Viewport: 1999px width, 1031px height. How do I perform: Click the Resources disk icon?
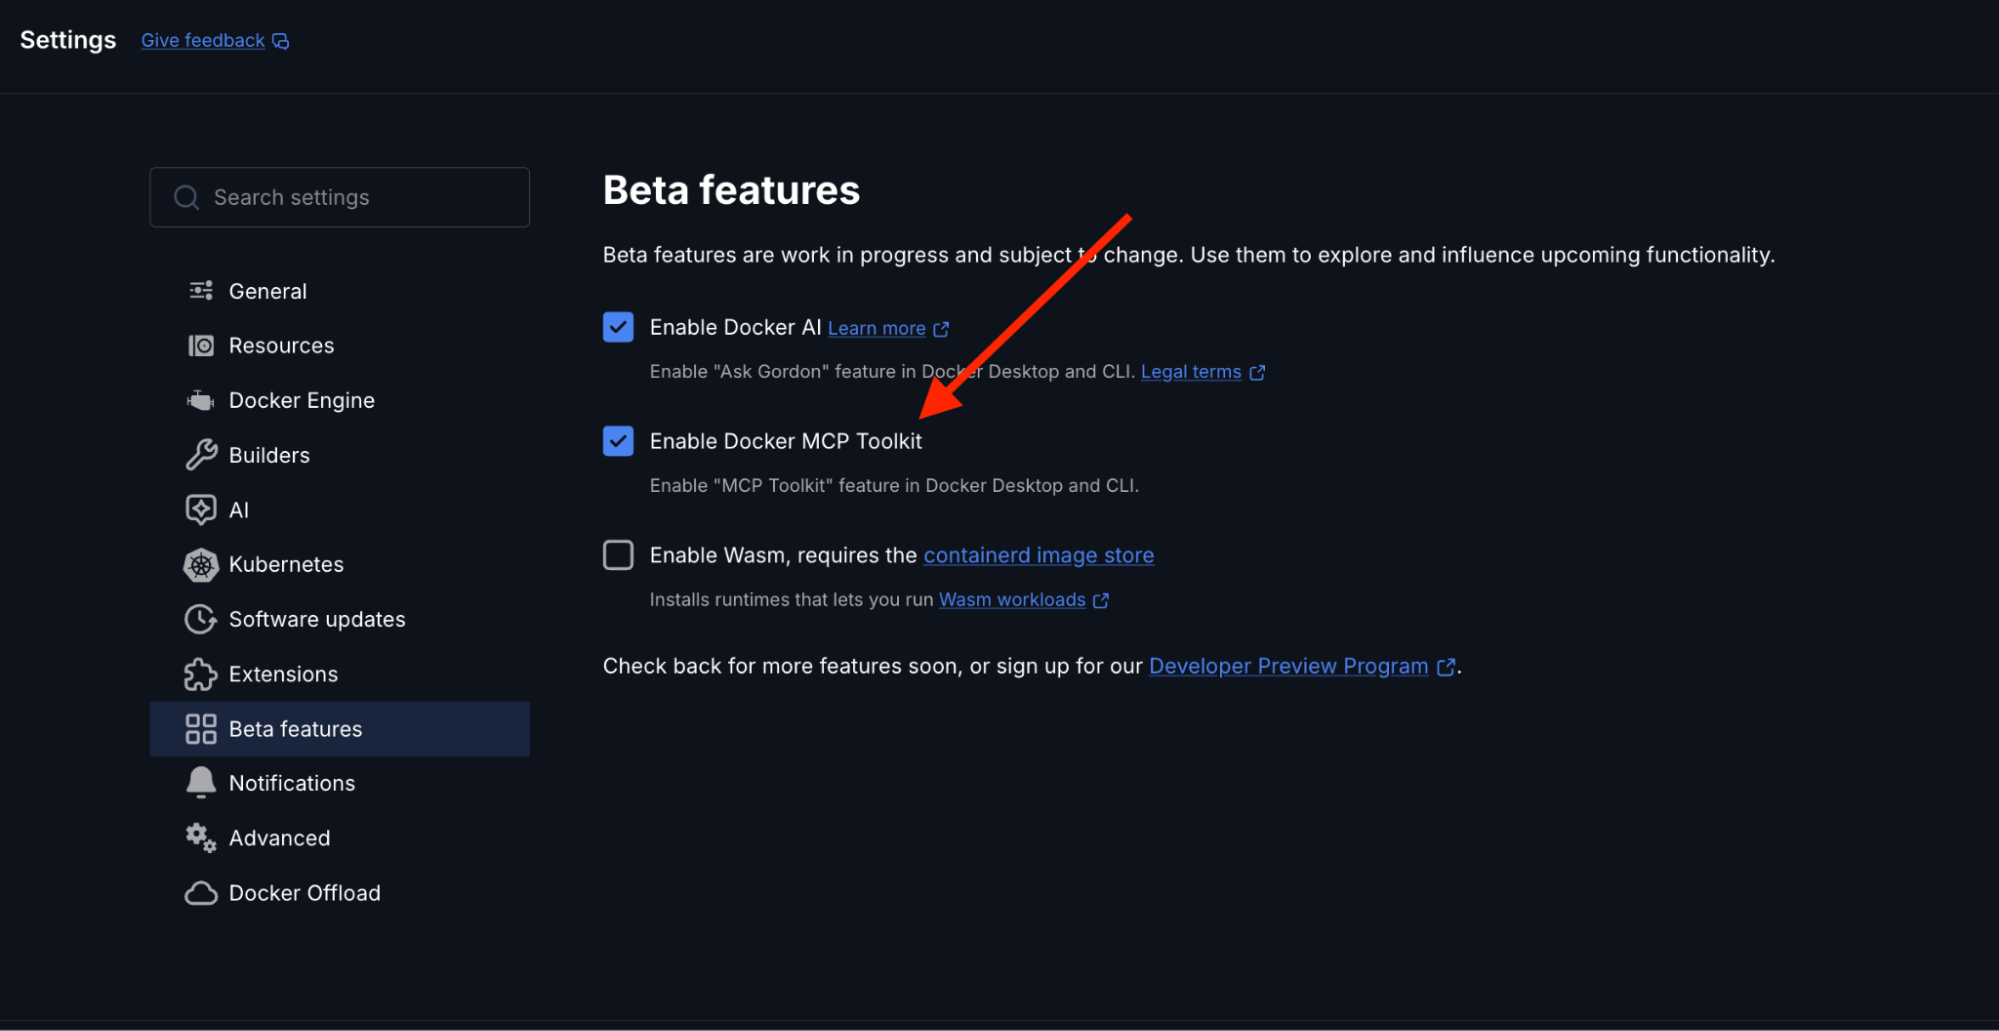click(201, 346)
